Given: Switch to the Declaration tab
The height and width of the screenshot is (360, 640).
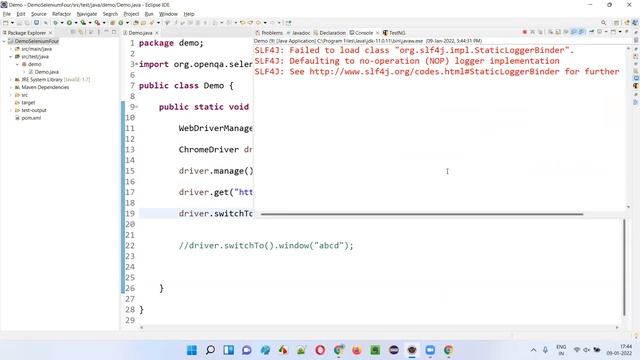Looking at the screenshot, I should coord(330,33).
